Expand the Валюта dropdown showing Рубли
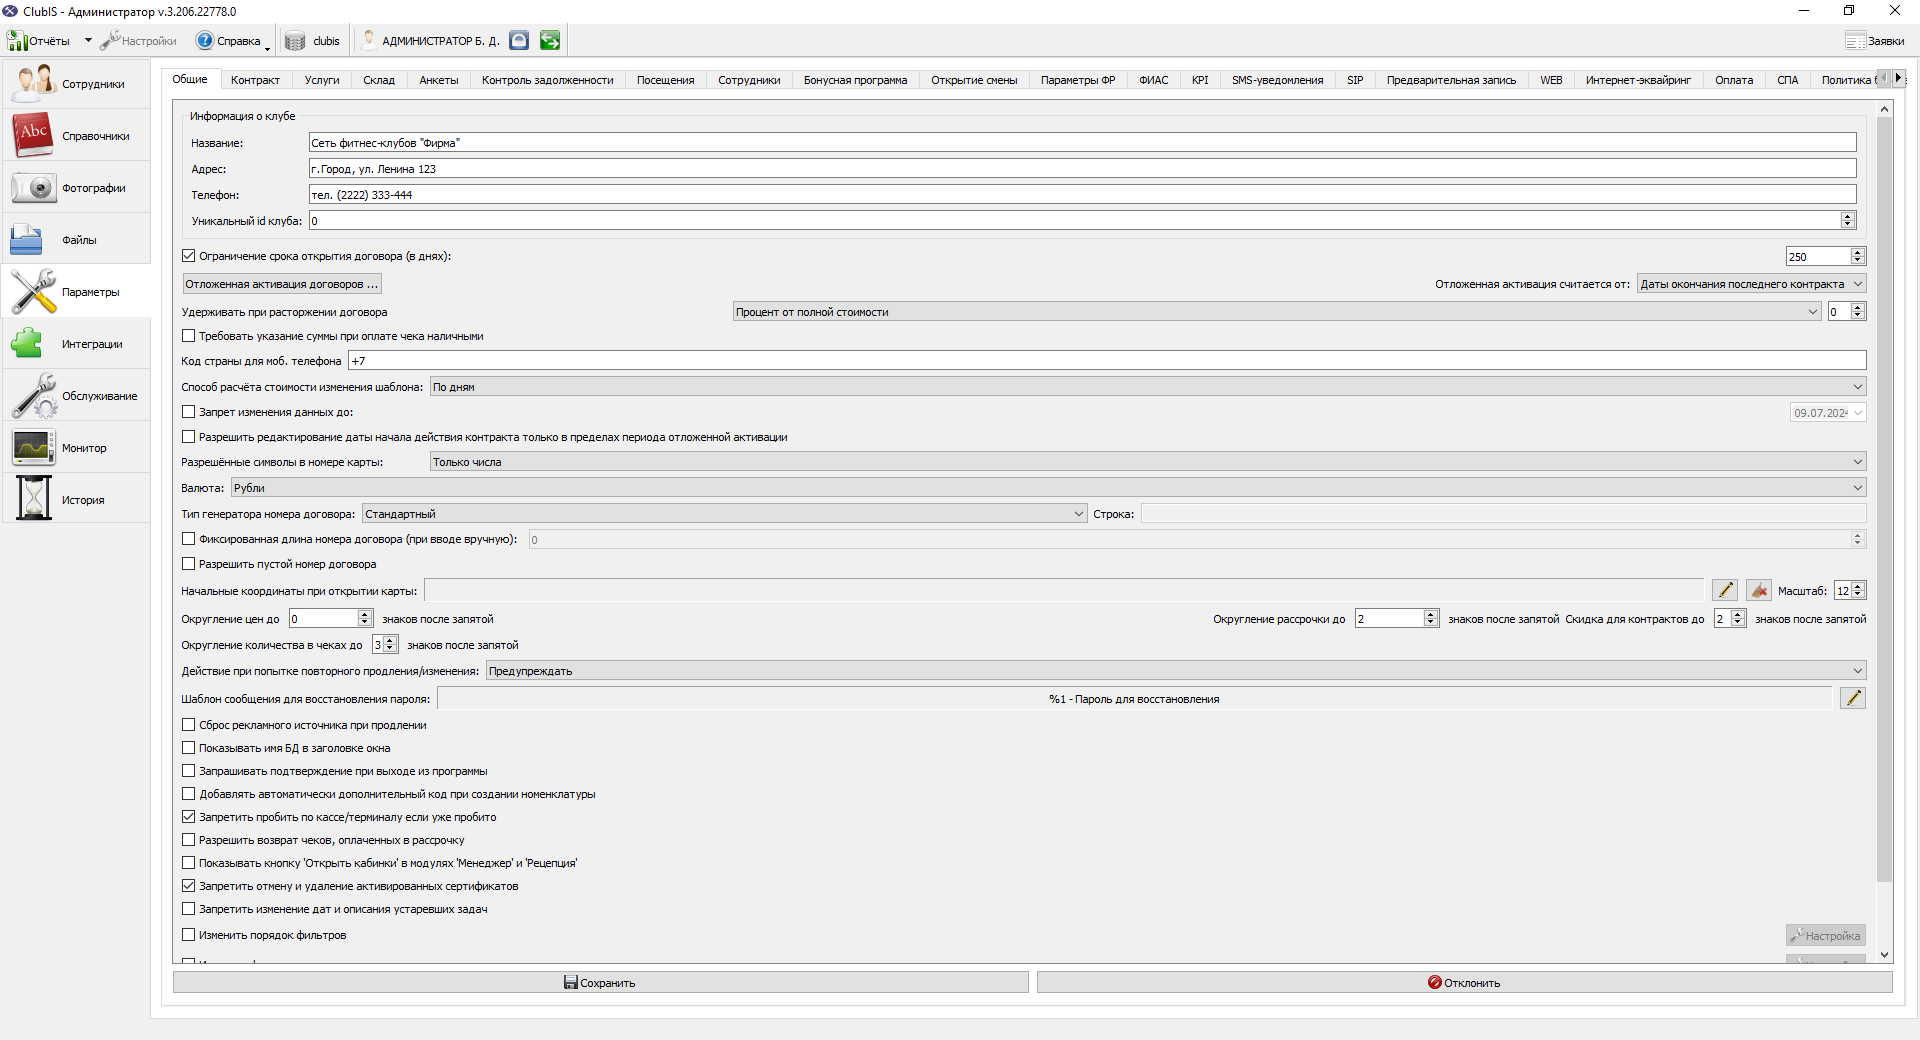1920x1040 pixels. click(1048, 488)
